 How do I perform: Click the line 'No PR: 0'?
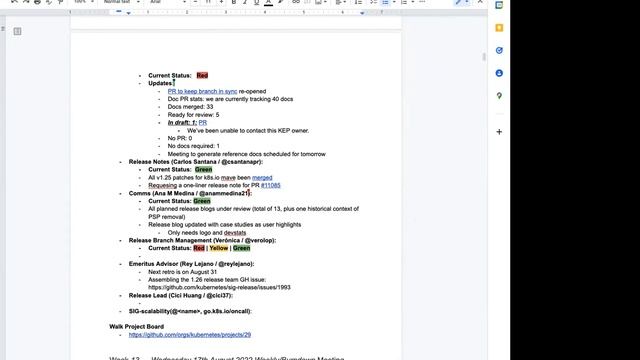[180, 138]
